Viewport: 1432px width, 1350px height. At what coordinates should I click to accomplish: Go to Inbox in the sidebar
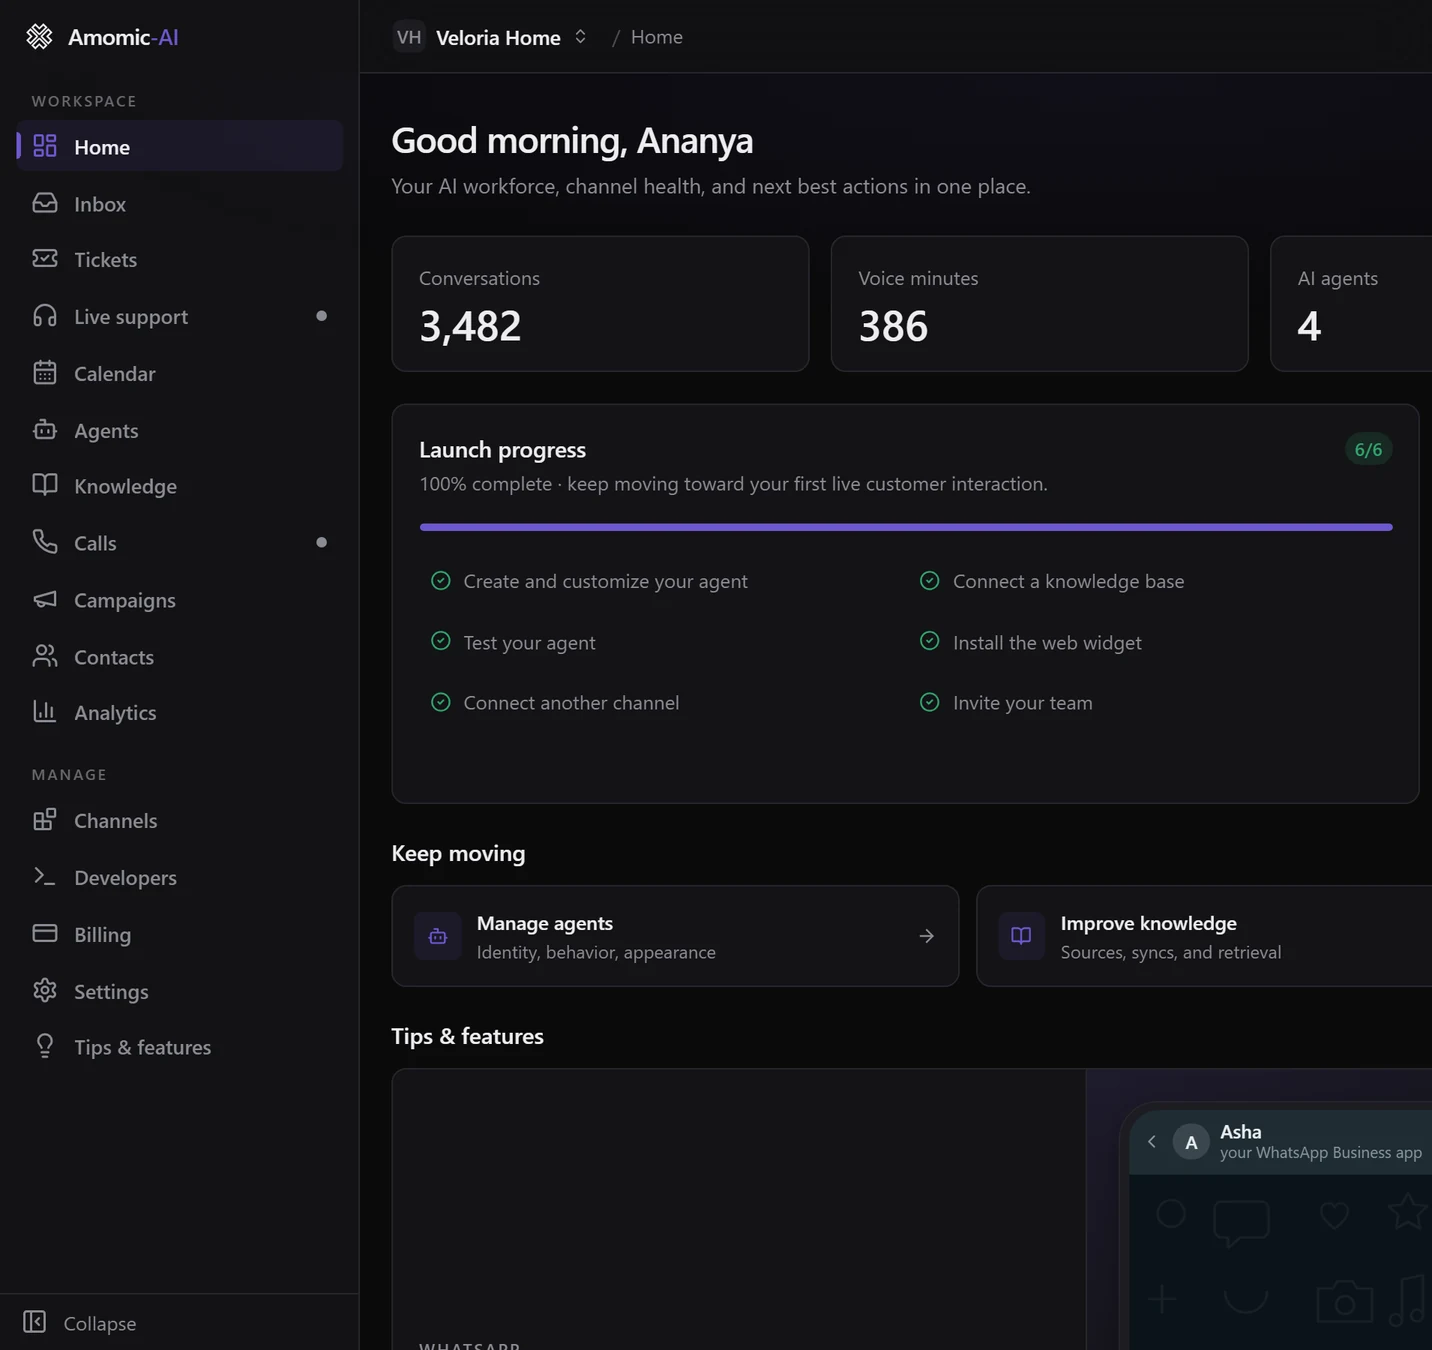180,203
